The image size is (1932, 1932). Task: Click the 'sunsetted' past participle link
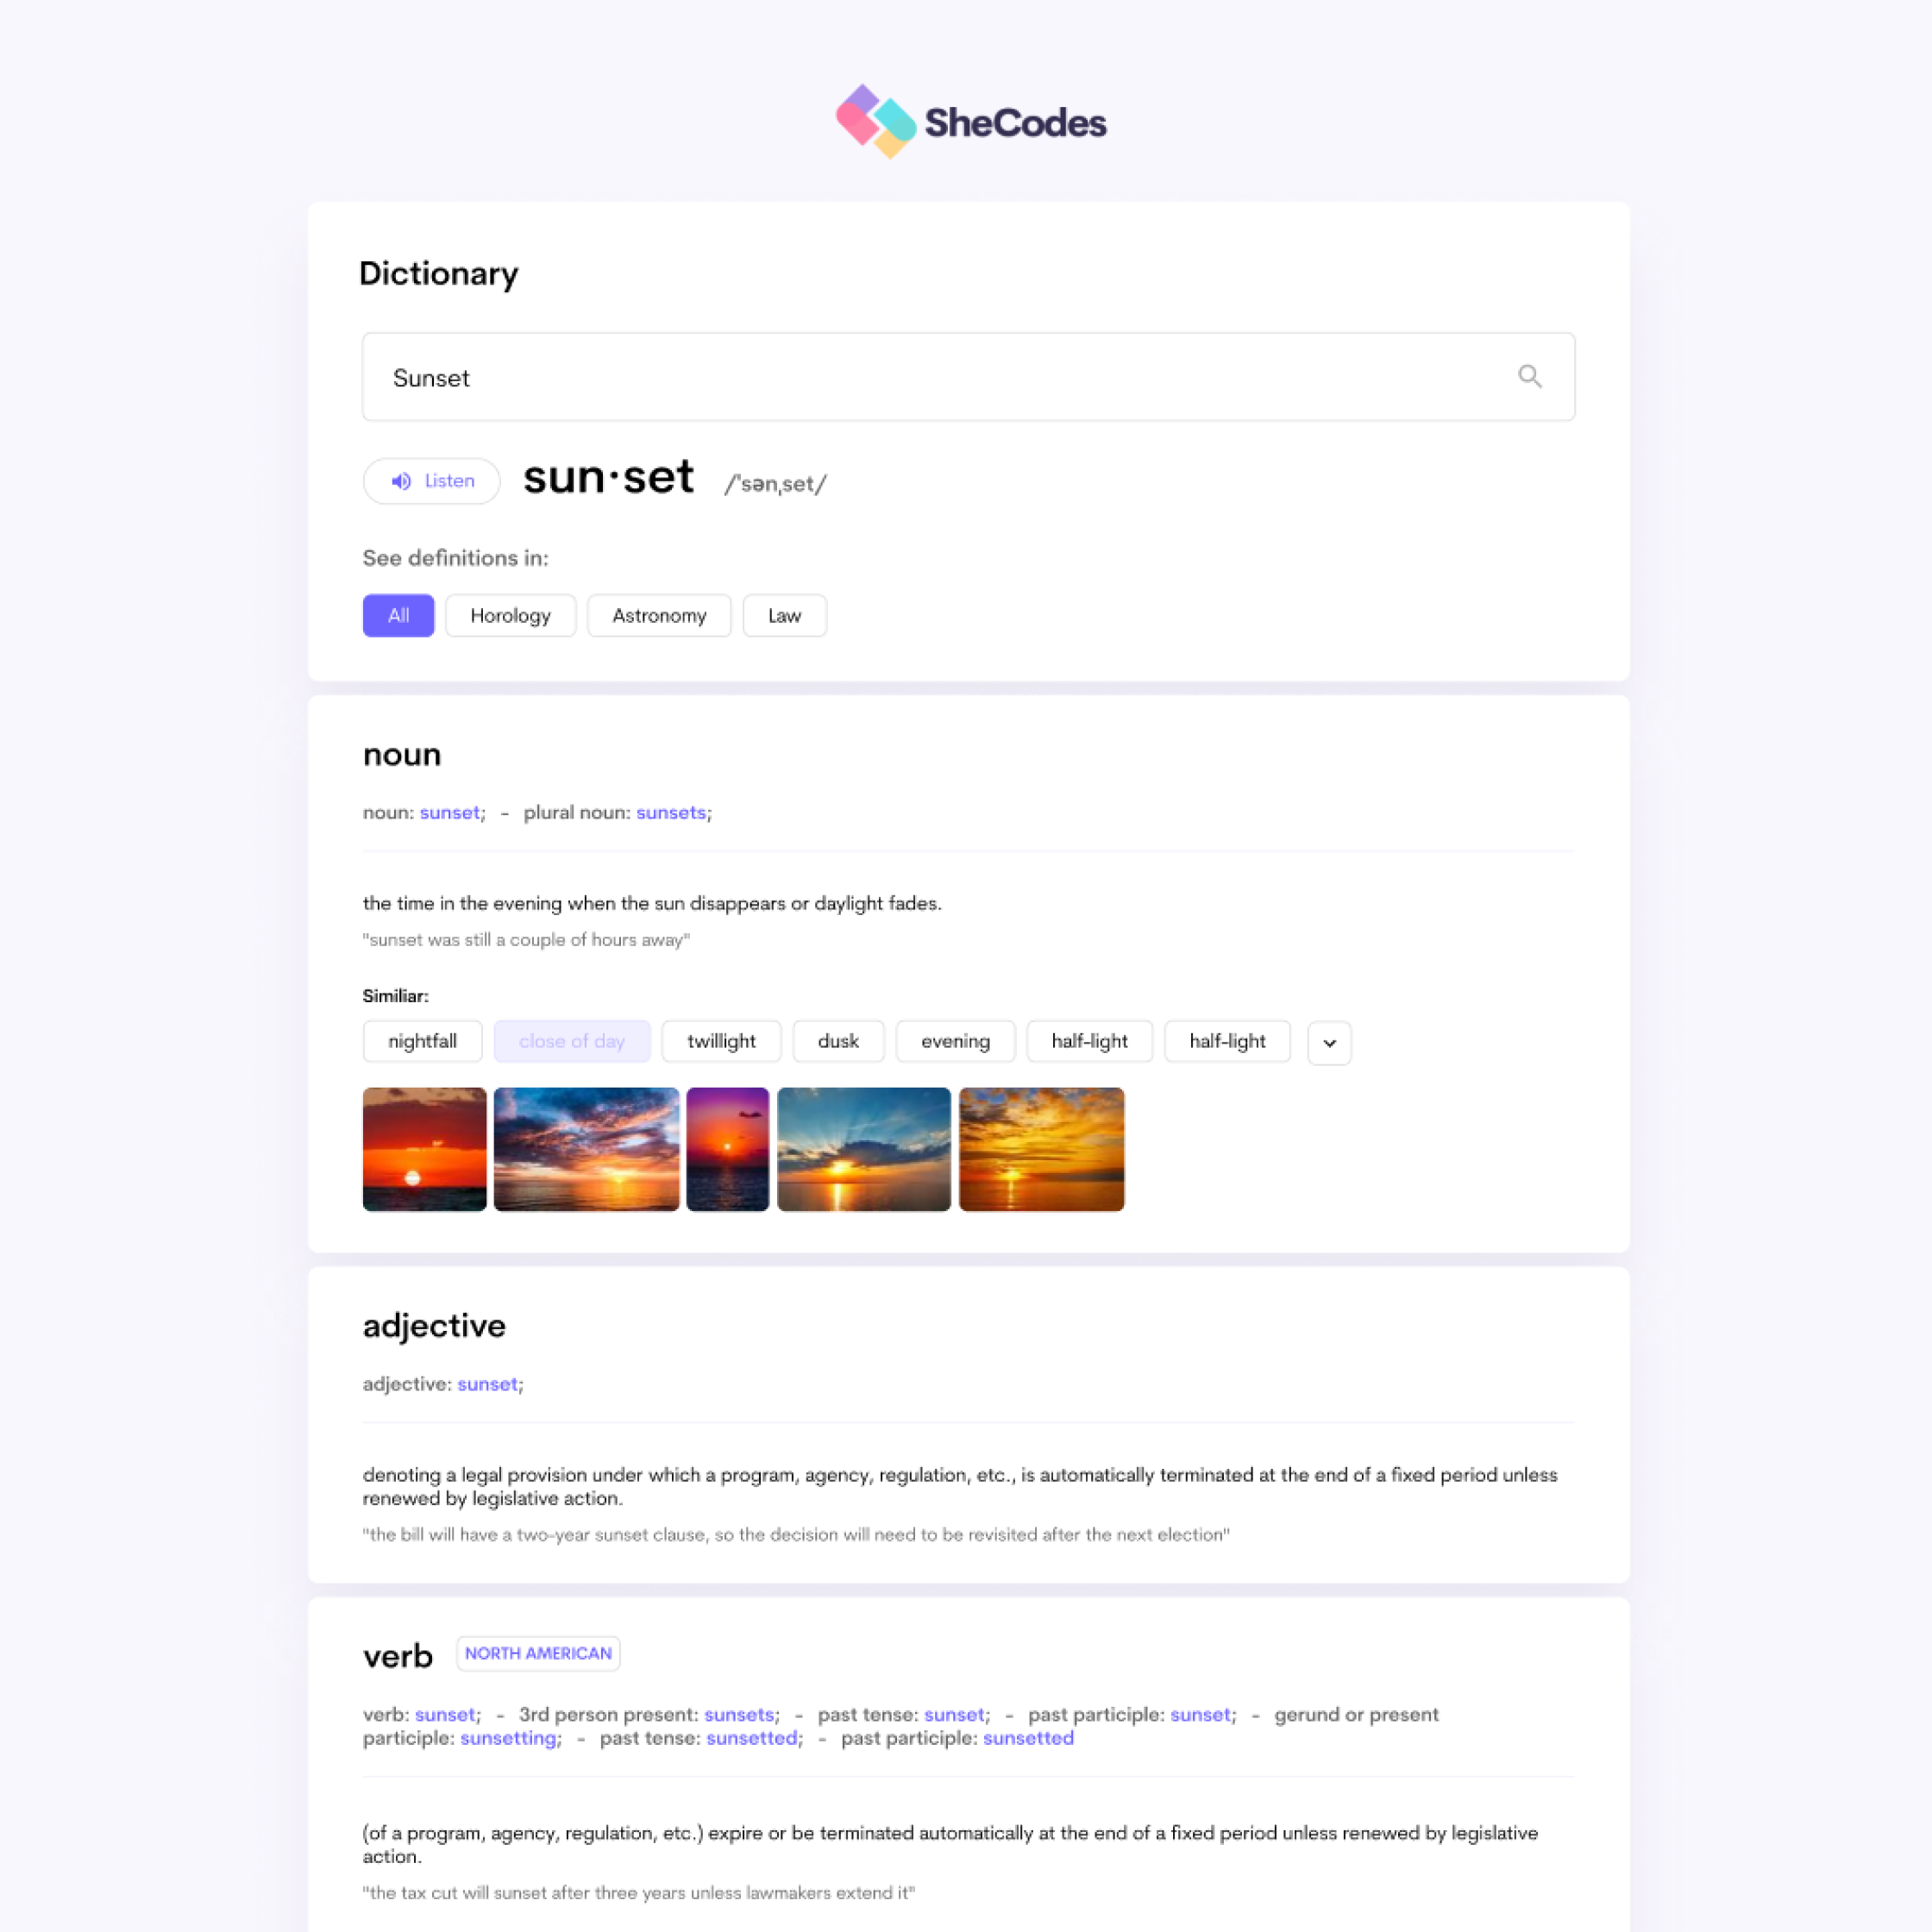tap(1026, 1737)
